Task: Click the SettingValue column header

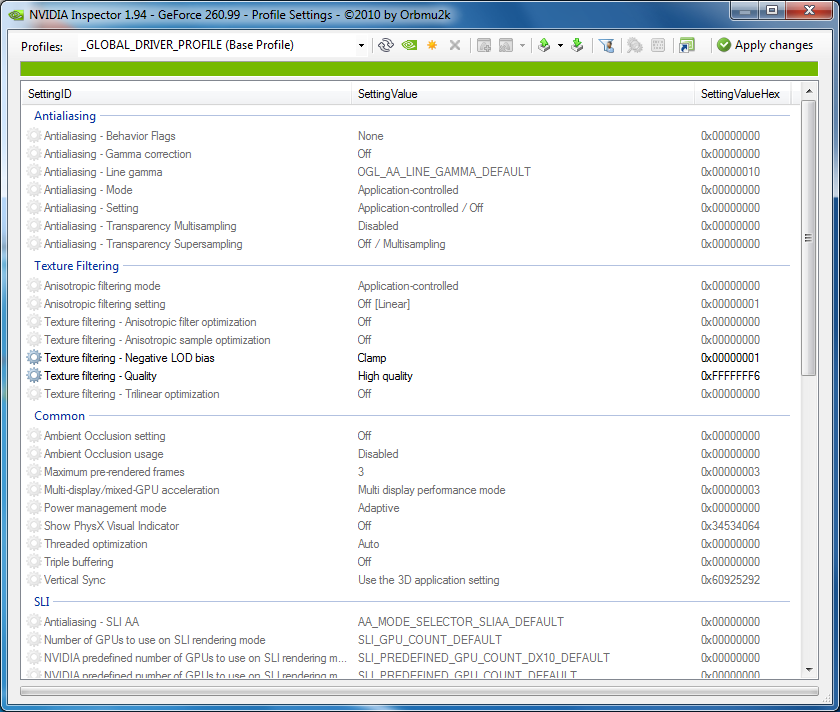Action: coord(387,94)
